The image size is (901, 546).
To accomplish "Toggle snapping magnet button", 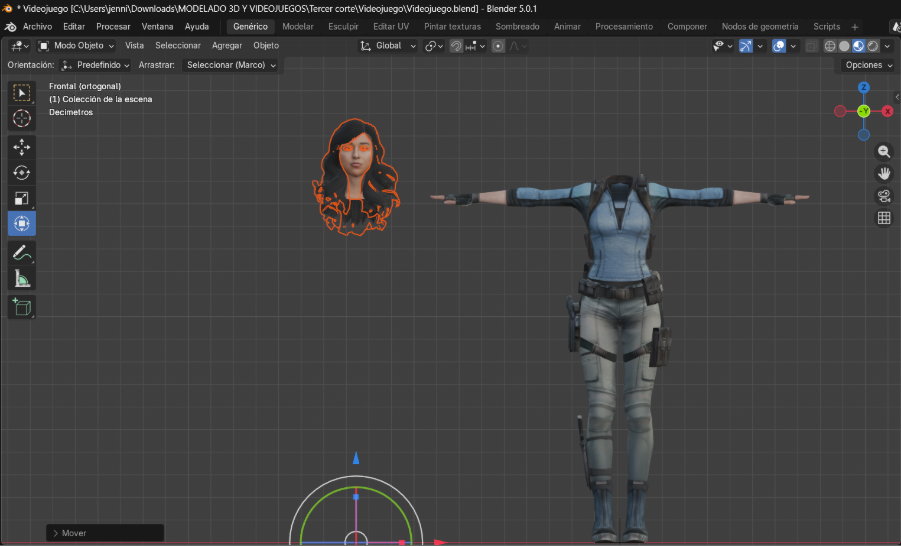I will coord(456,46).
